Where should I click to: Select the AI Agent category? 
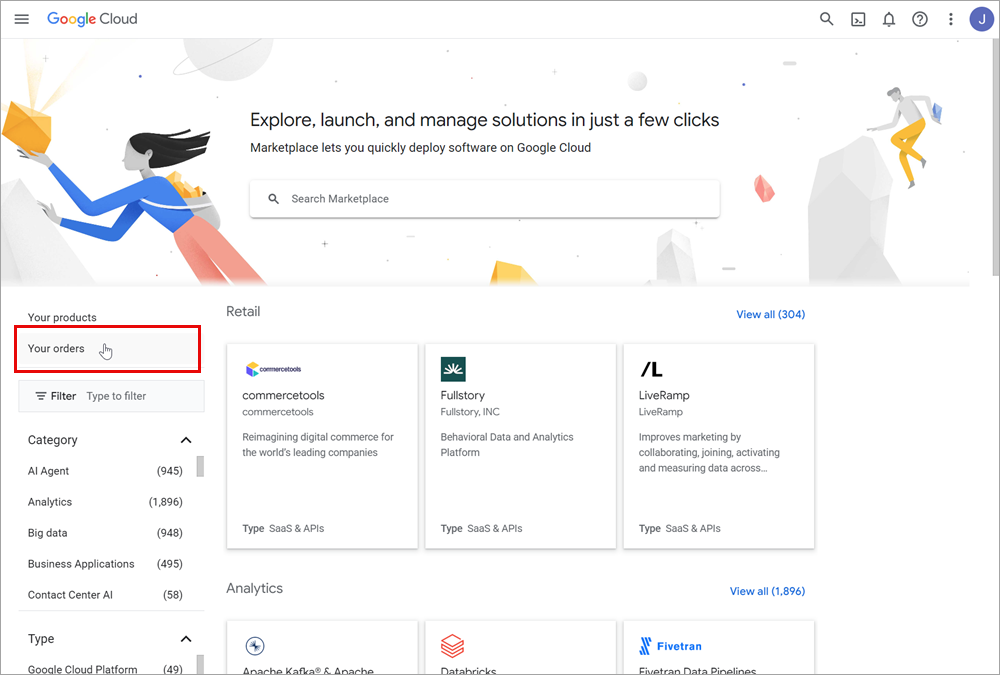click(x=49, y=471)
